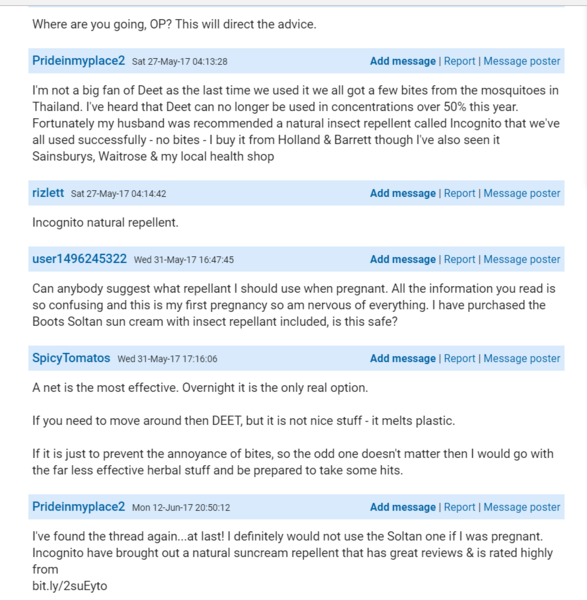Image resolution: width=587 pixels, height=600 pixels.
Task: Report rizlett's post
Action: click(x=459, y=193)
